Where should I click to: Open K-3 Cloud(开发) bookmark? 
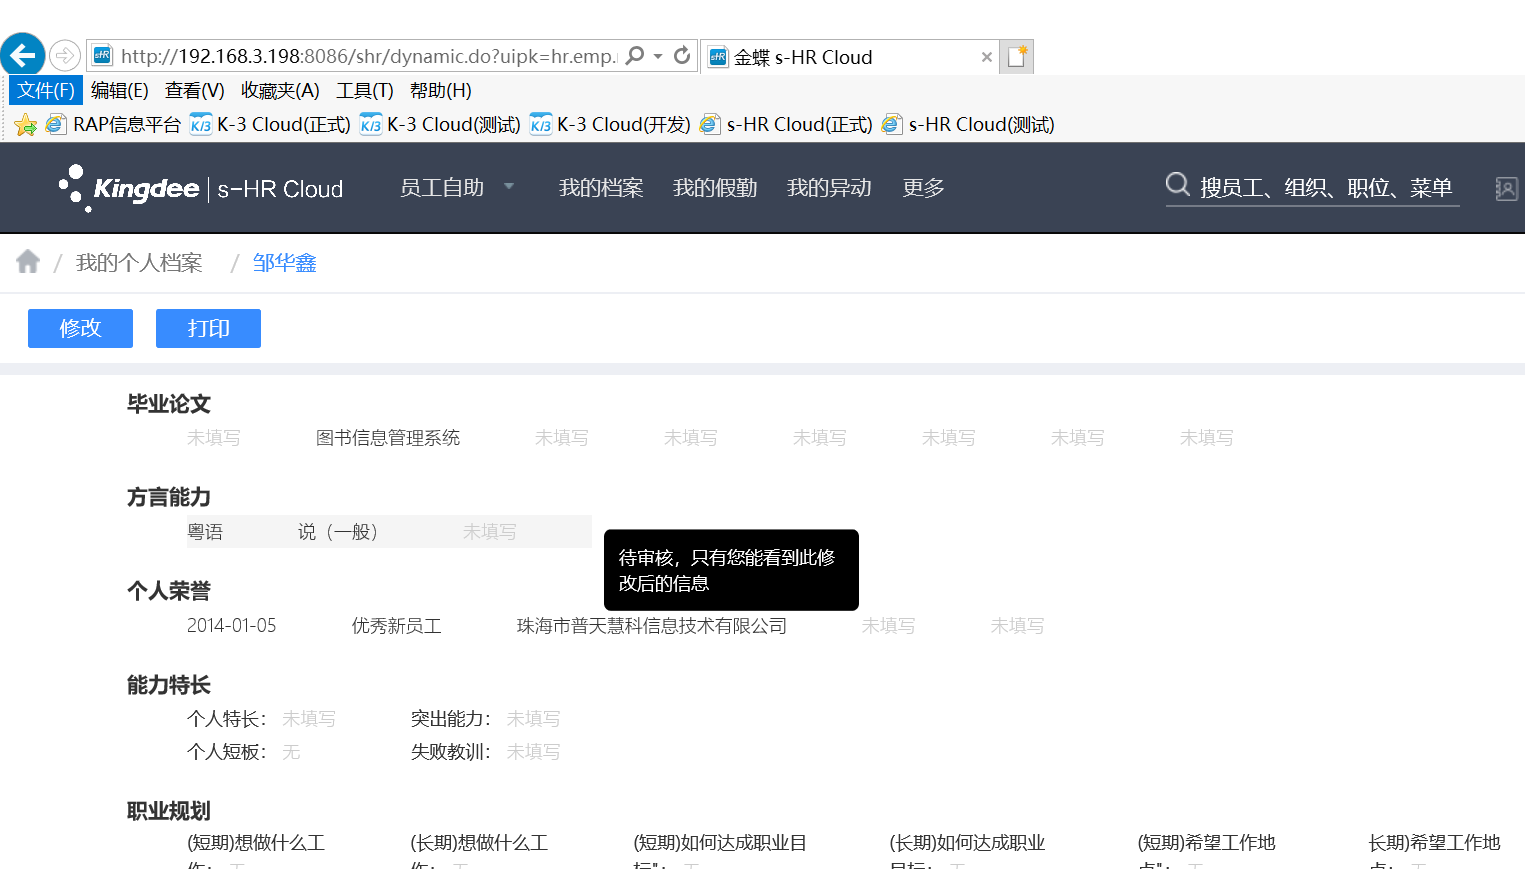(611, 124)
